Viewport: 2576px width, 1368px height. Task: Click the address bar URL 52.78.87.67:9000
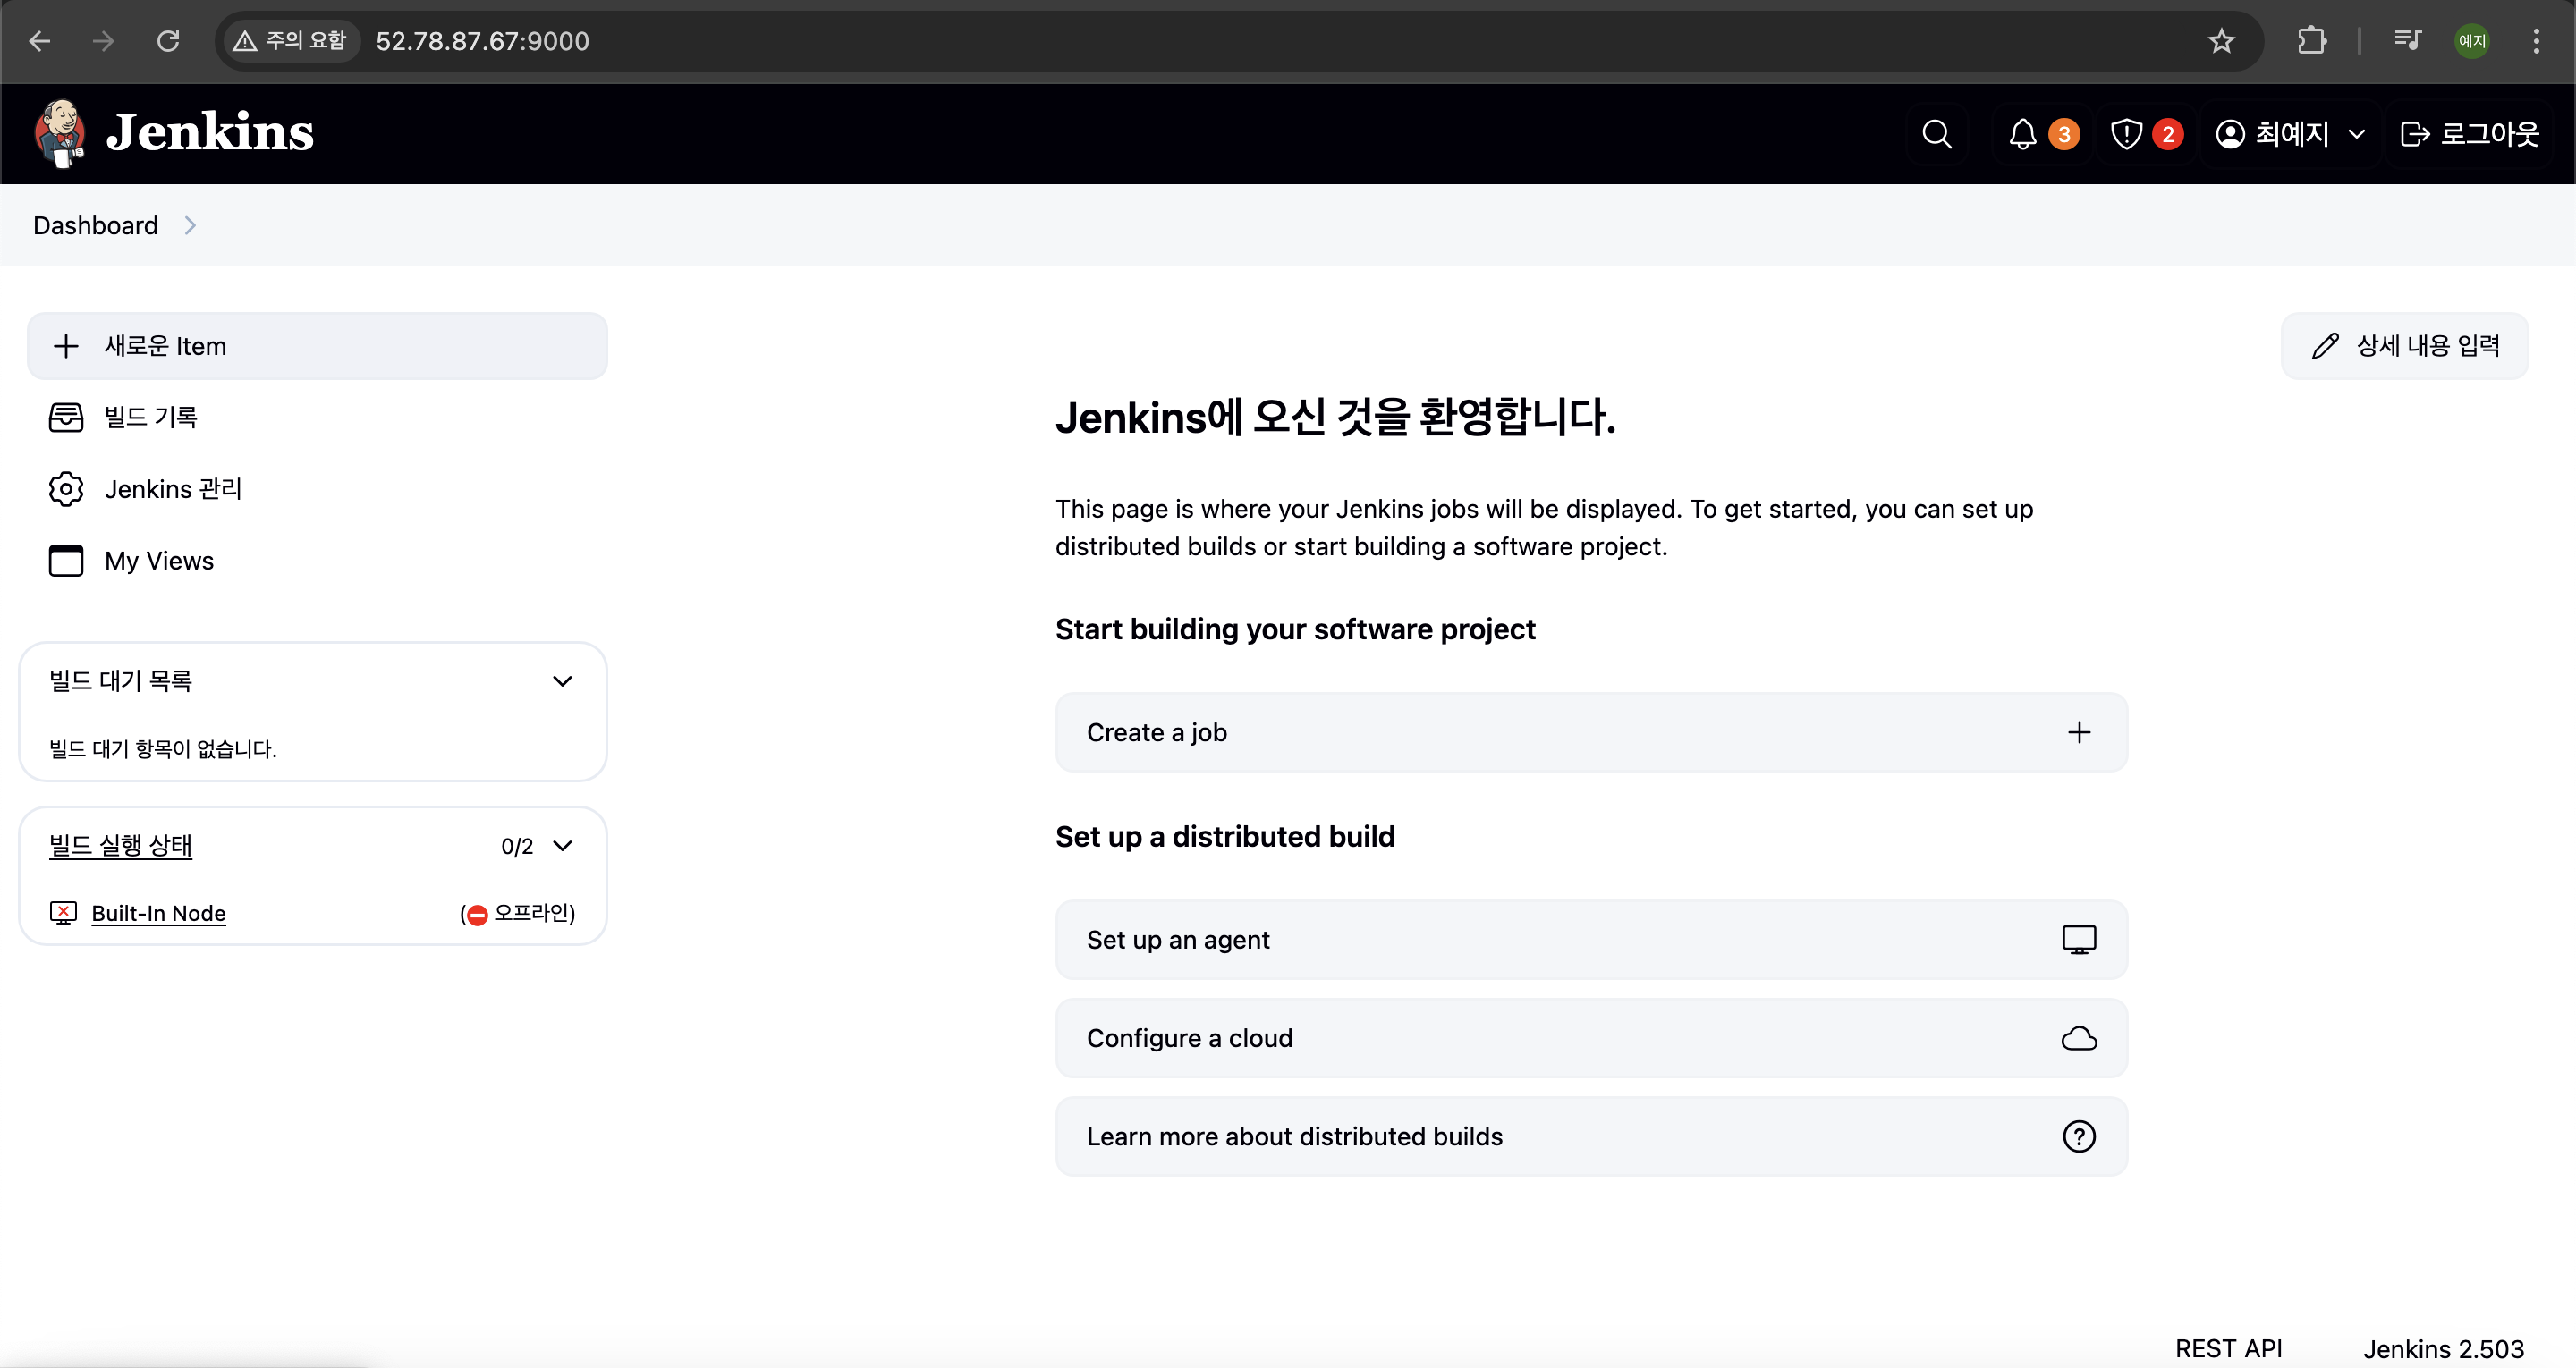(482, 41)
